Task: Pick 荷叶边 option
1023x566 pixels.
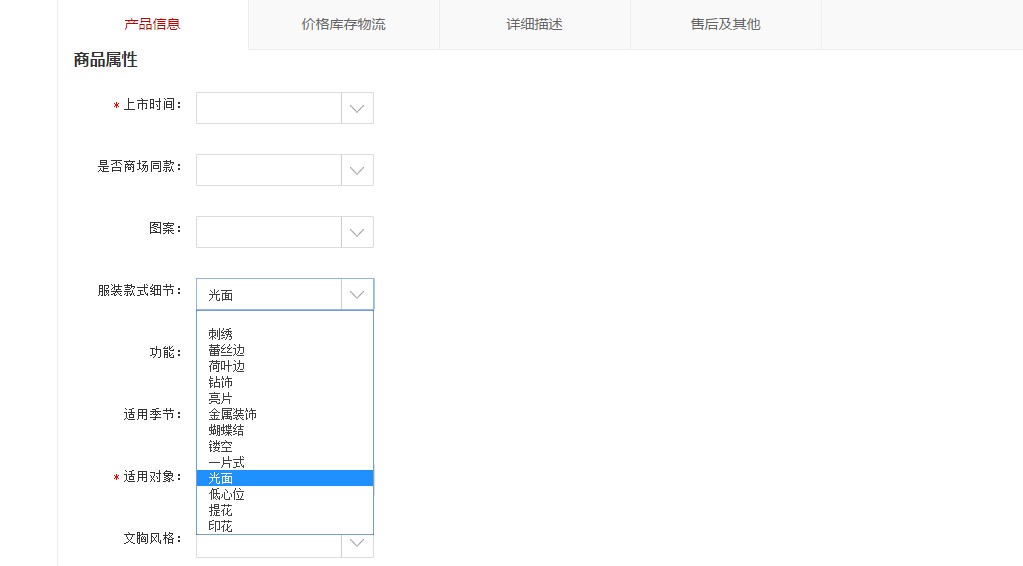Action: click(285, 366)
